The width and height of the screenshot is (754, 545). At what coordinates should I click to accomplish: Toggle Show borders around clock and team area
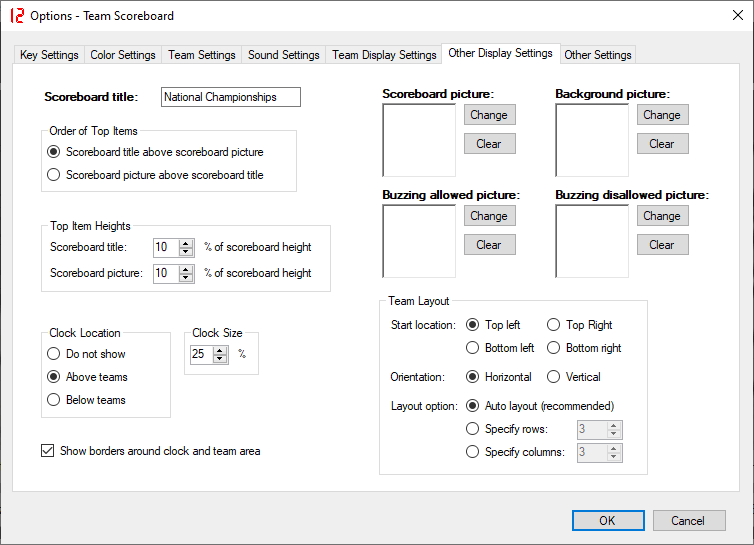[x=47, y=451]
